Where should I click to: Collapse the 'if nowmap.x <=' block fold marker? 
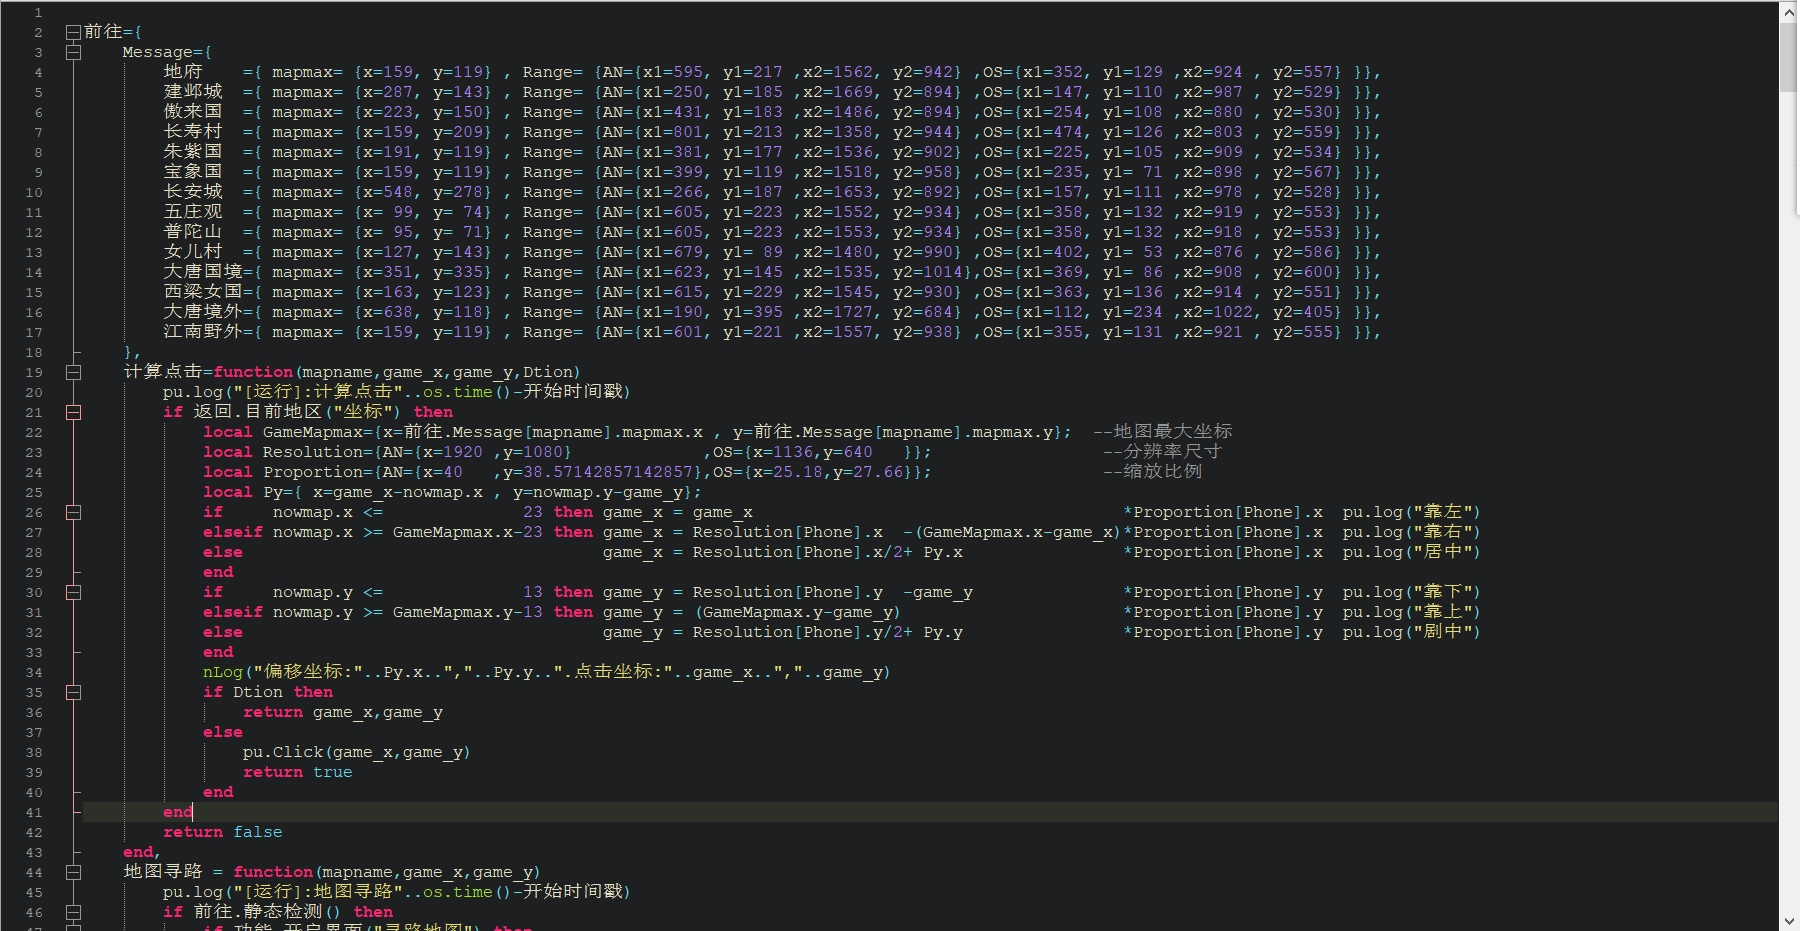pyautogui.click(x=73, y=512)
